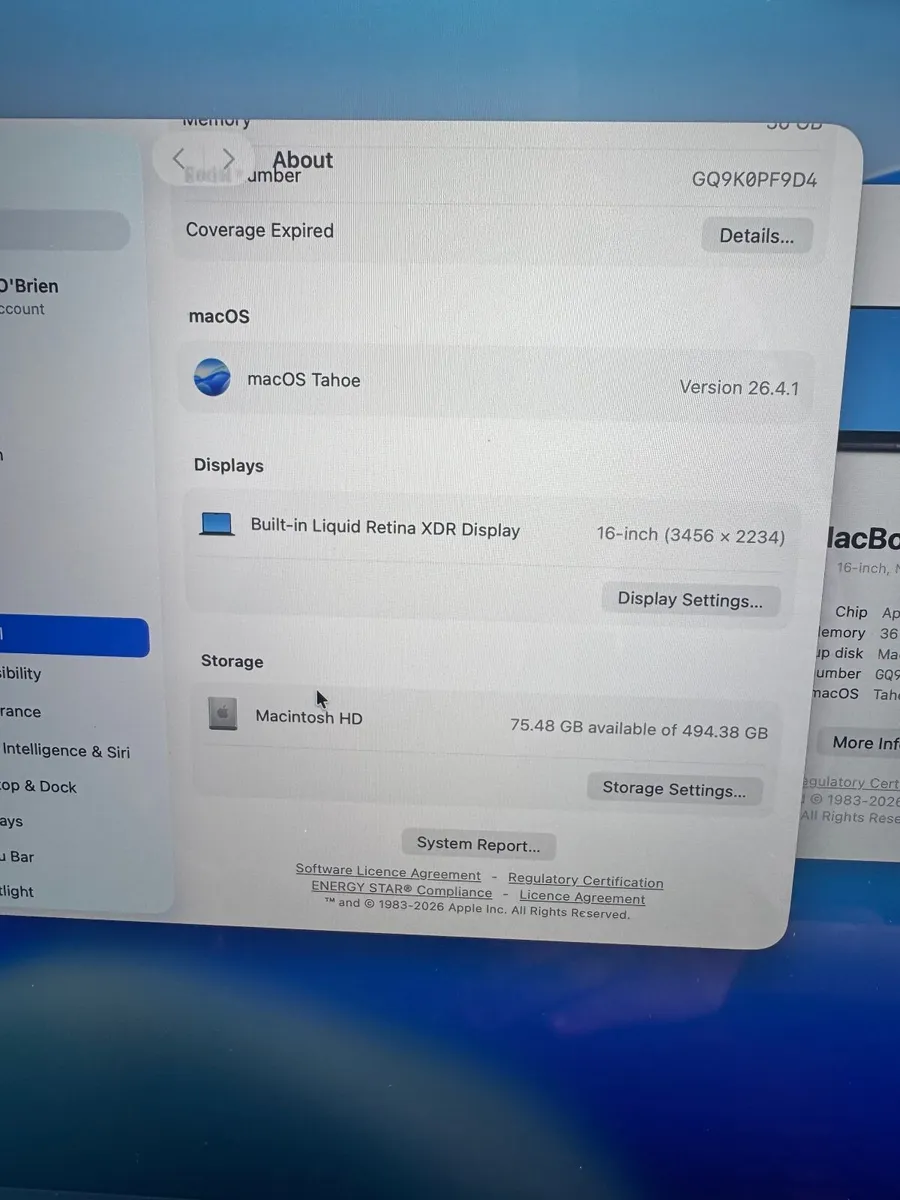Select Spotlight in the sidebar
This screenshot has width=900, height=1200.
22,891
